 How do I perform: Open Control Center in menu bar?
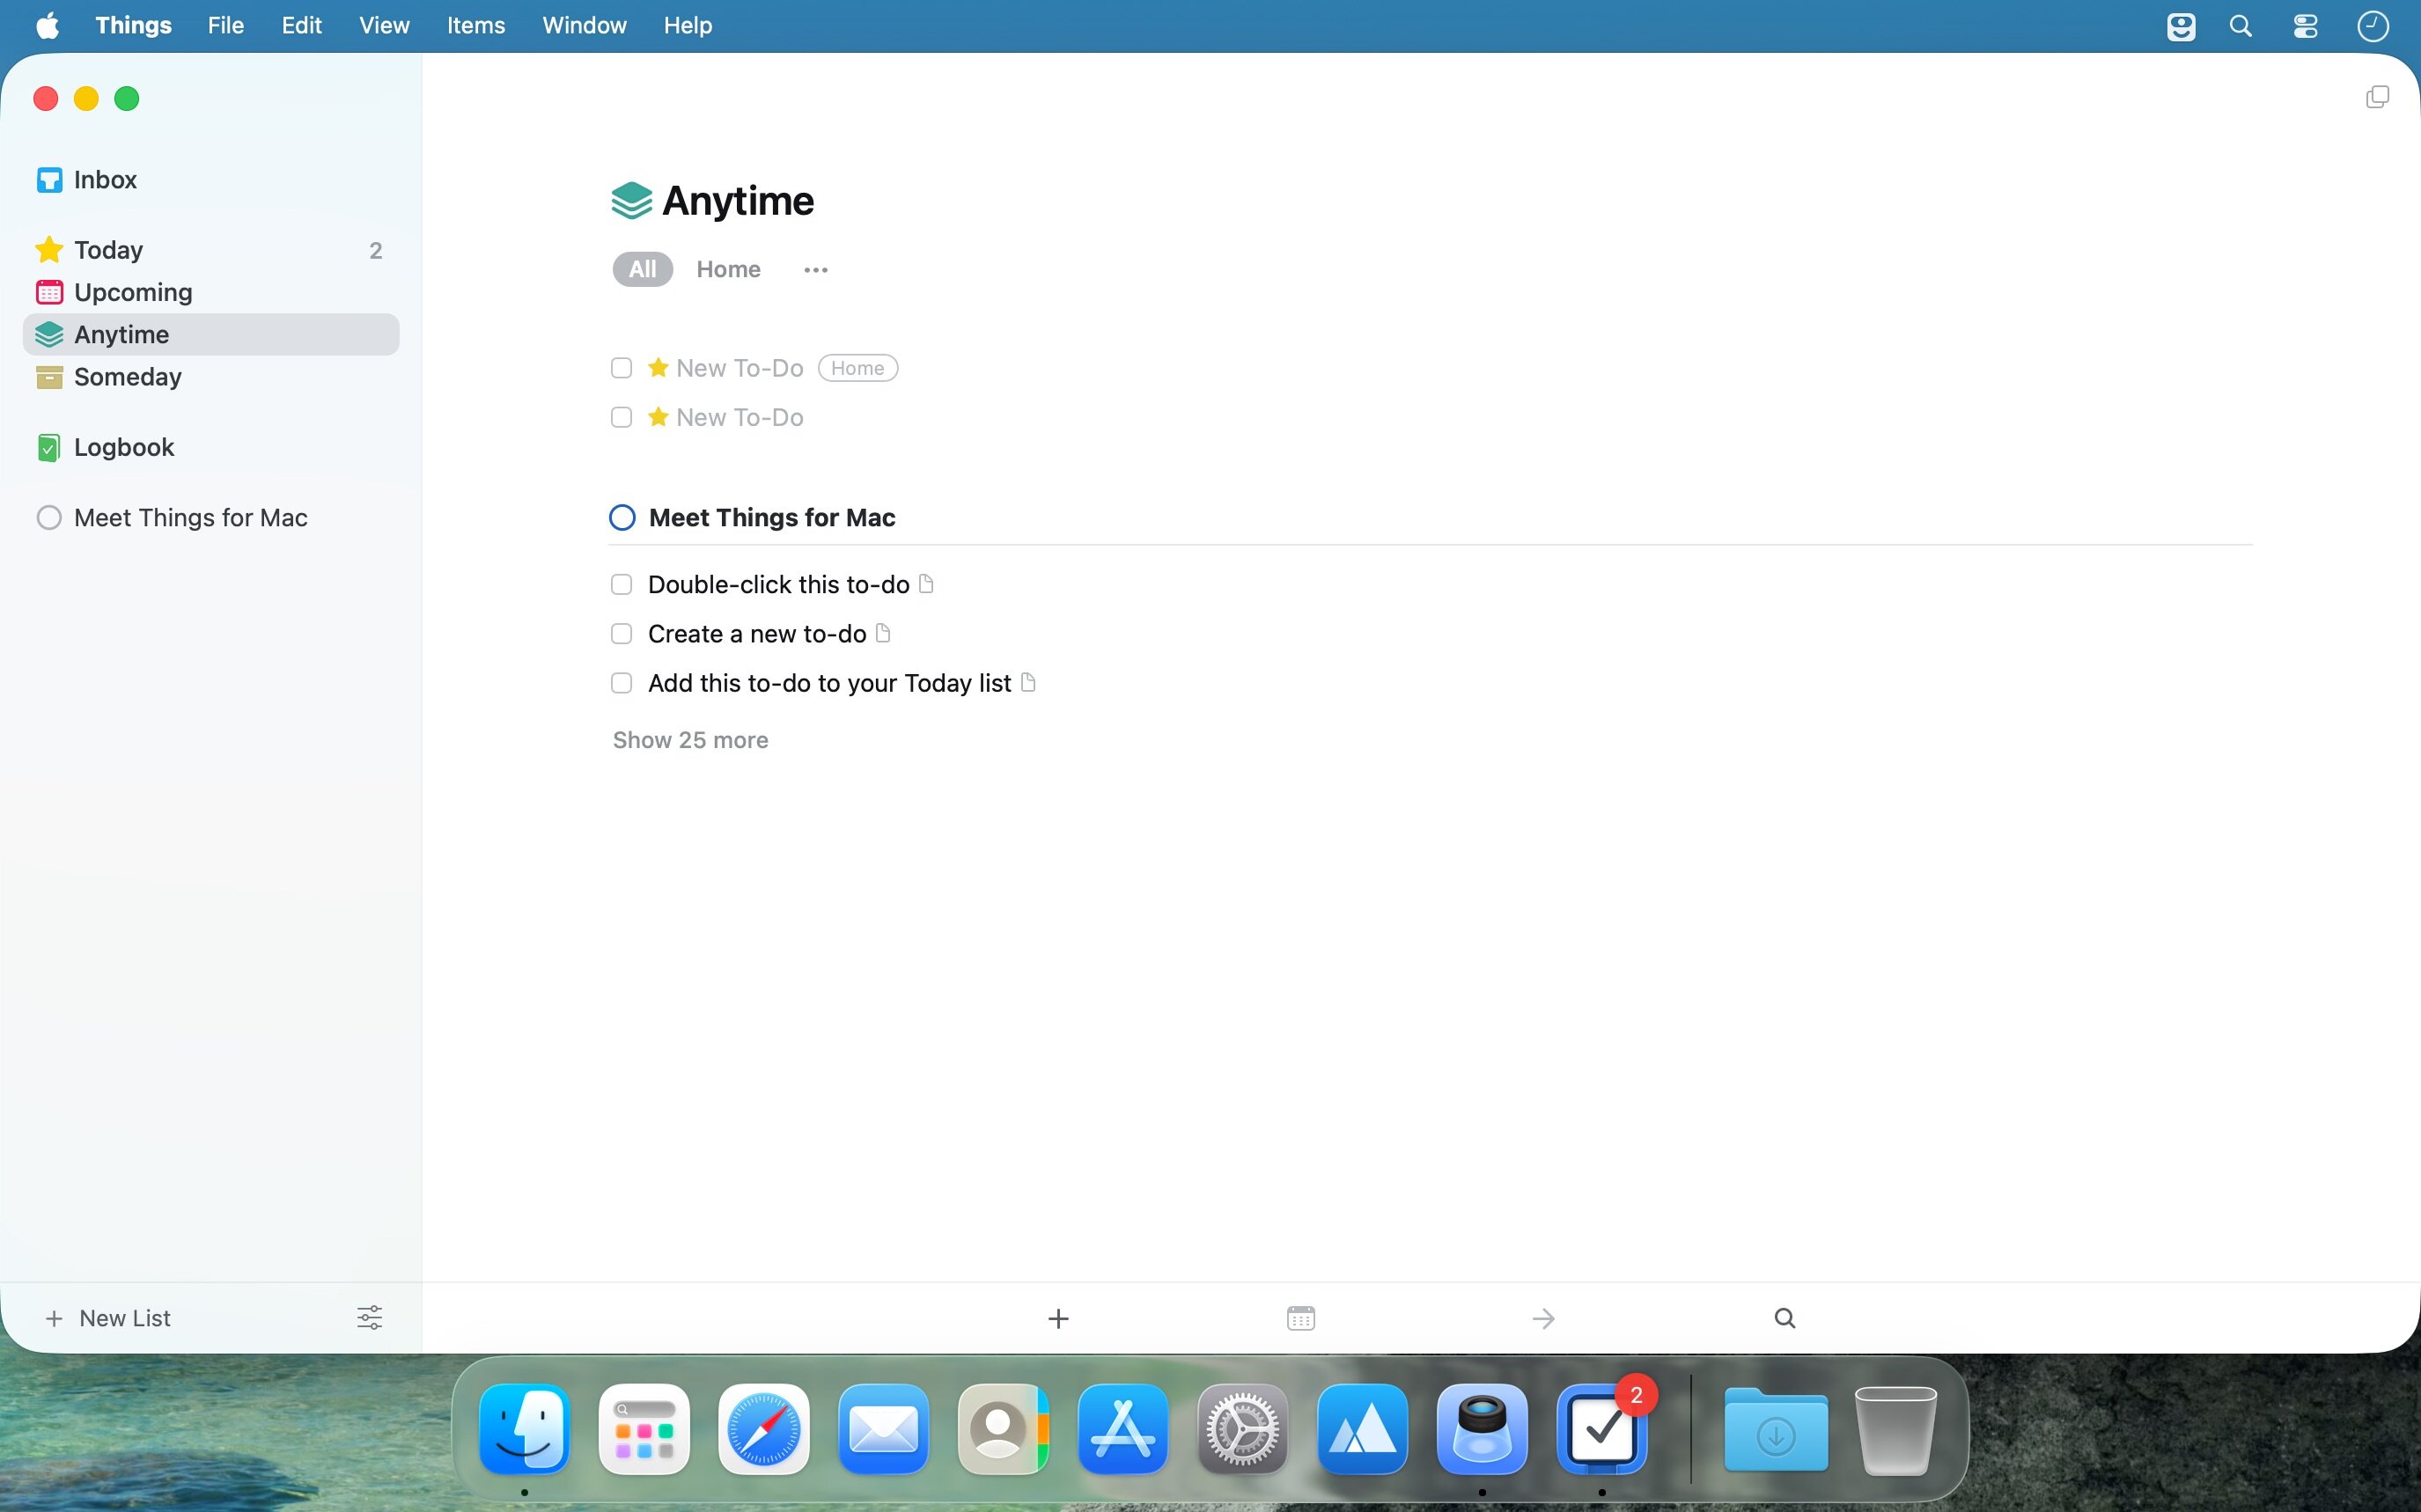pos(2306,26)
